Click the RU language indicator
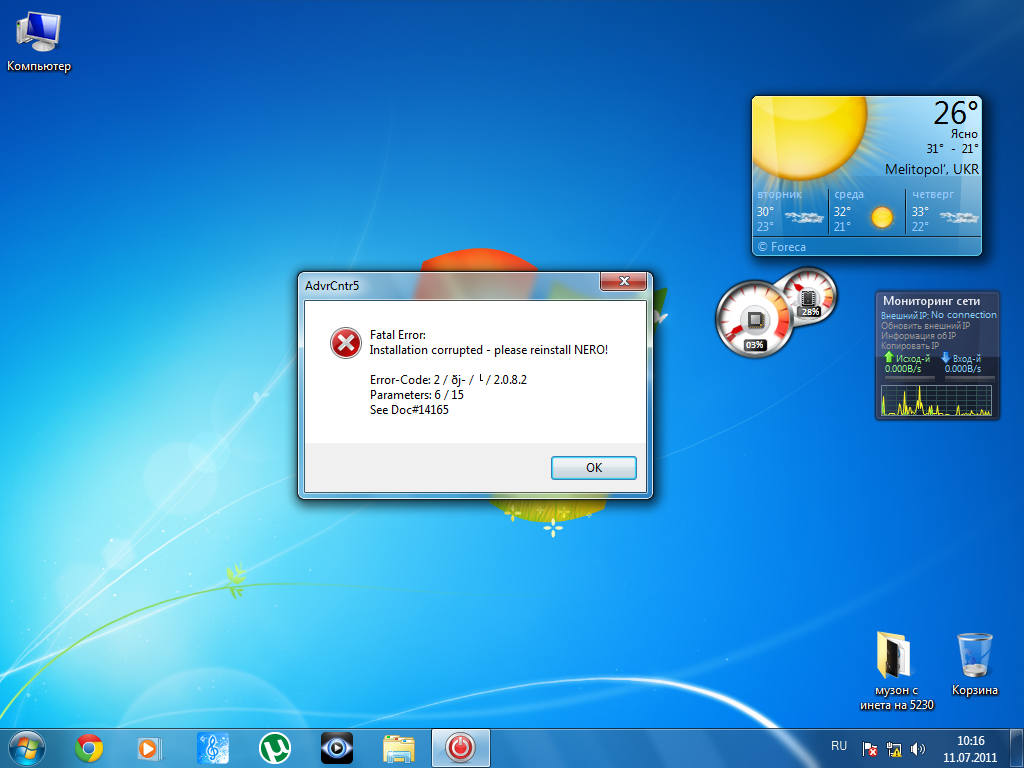This screenshot has height=768, width=1024. (x=839, y=746)
